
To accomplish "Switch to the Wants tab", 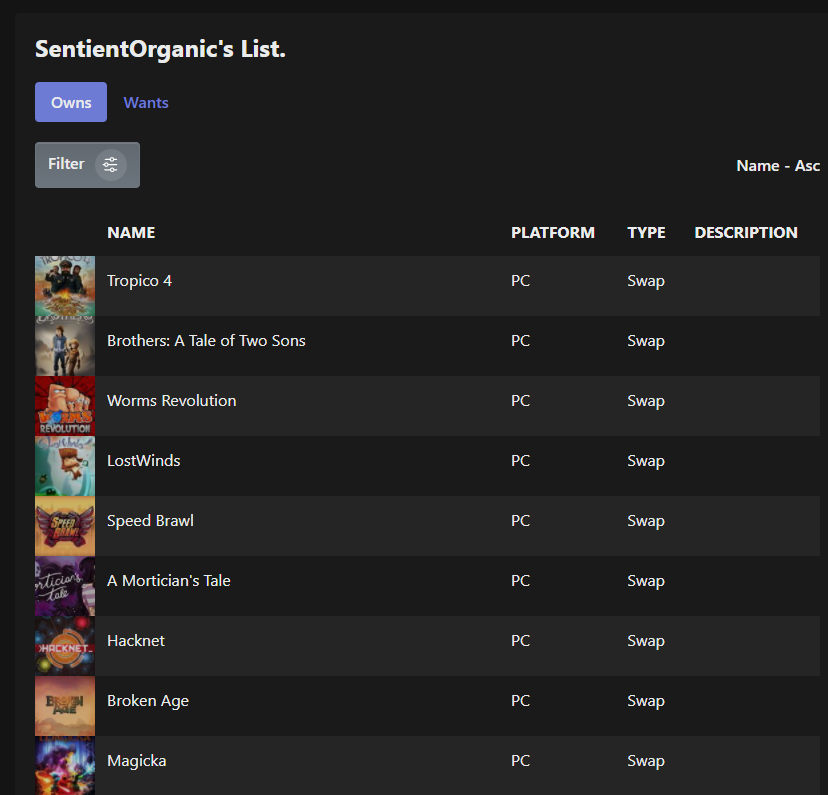I will [x=146, y=102].
